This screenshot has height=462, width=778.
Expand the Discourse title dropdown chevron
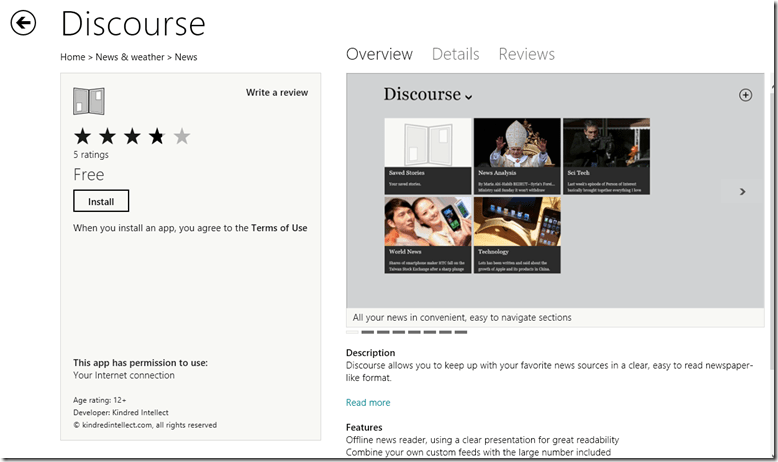coord(468,97)
